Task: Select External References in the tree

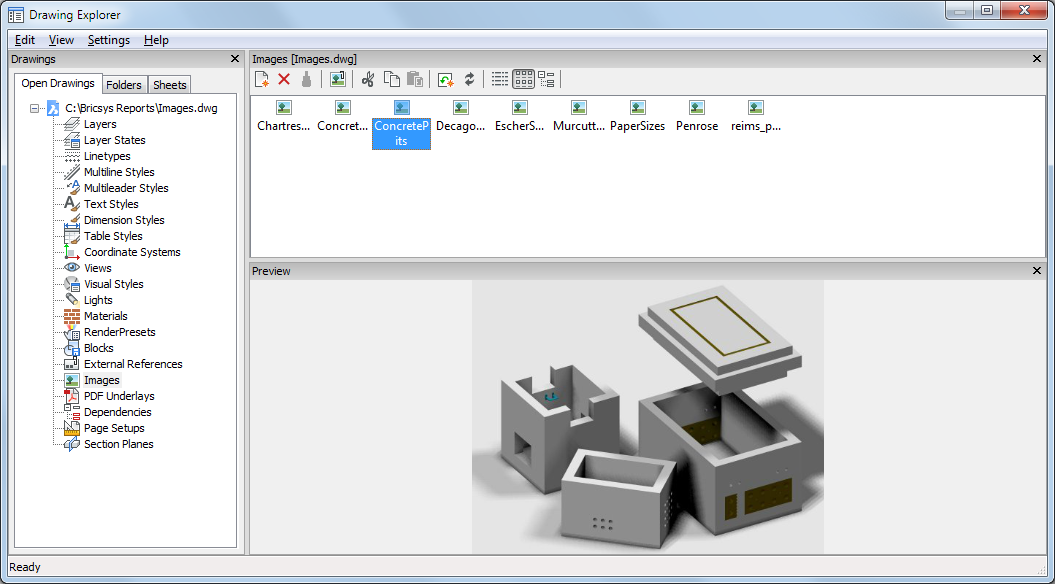Action: [x=133, y=364]
